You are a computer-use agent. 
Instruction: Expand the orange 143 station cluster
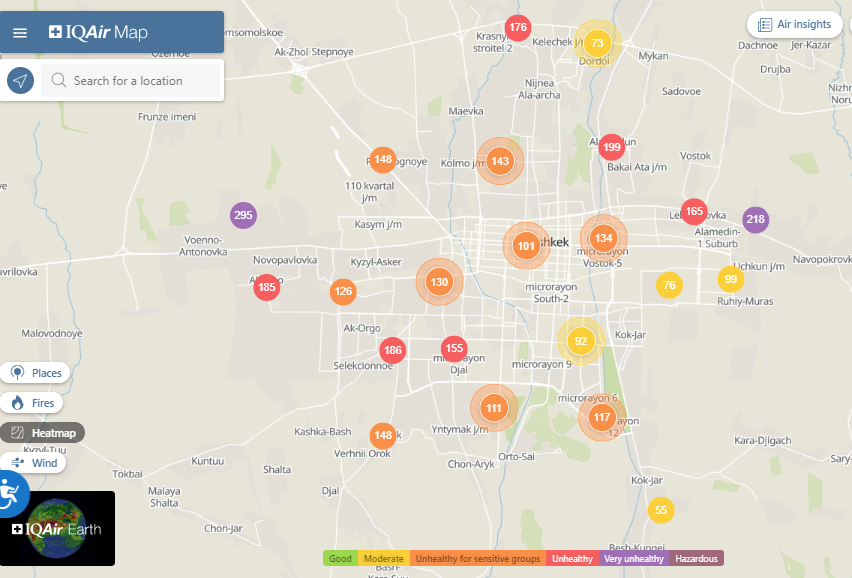500,161
